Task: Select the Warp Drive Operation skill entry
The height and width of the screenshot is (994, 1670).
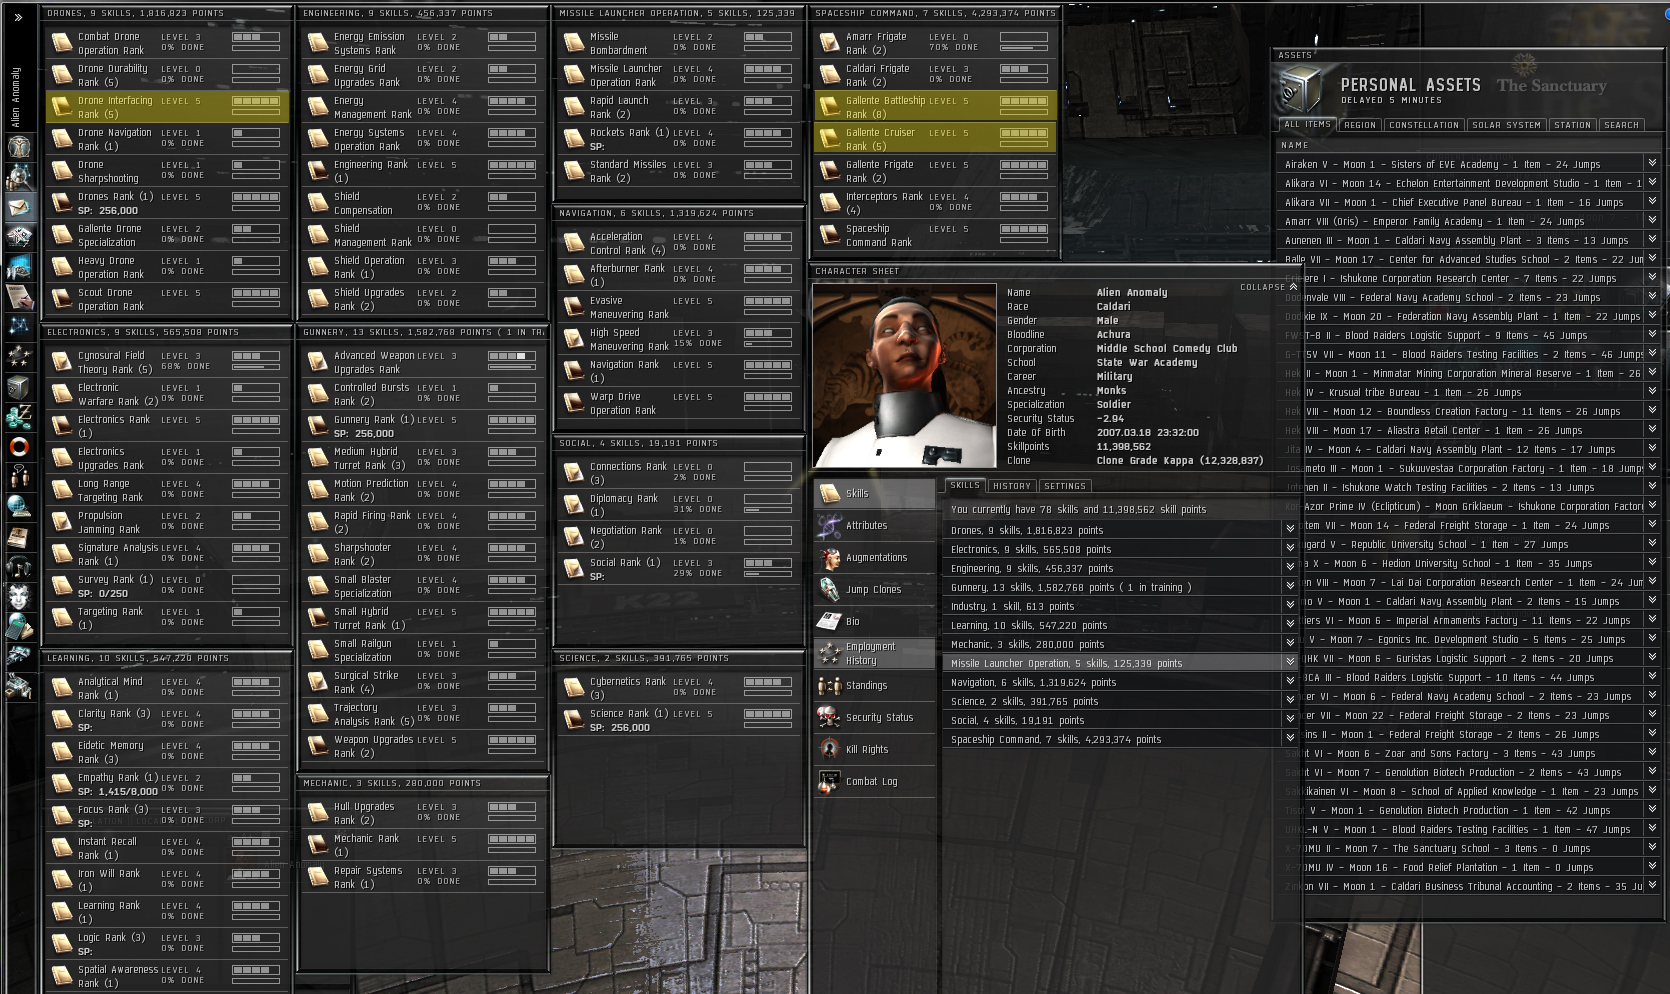Action: (679, 403)
